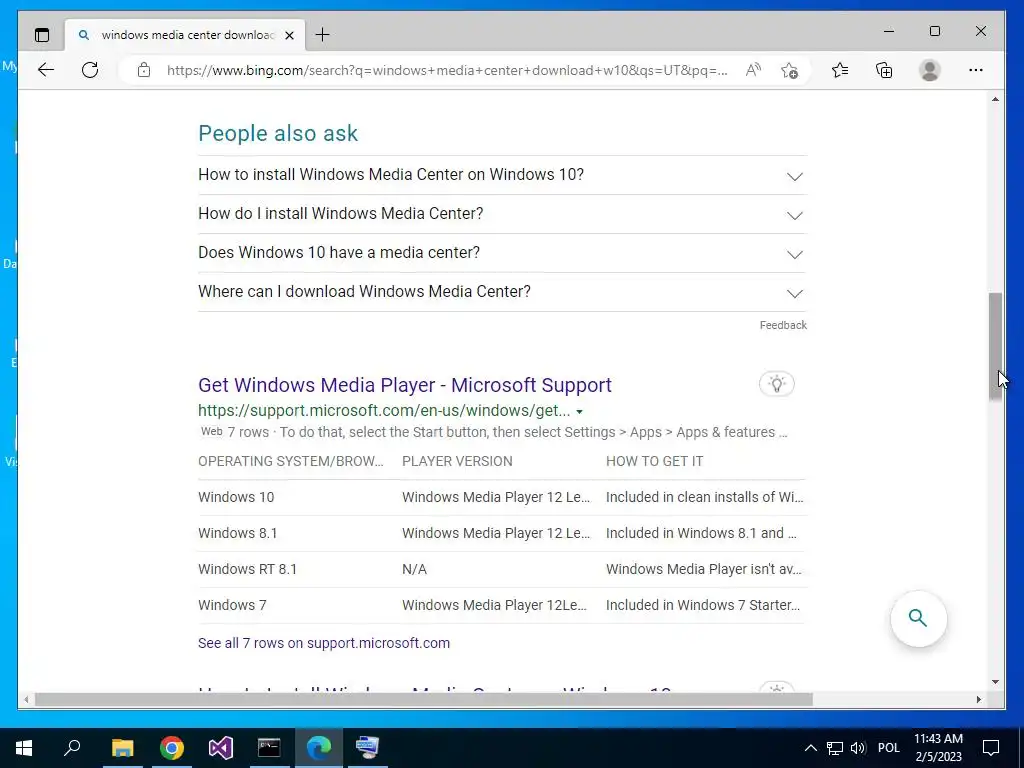
Task: Open See all 7 rows on support.microsoft.com
Action: [x=324, y=643]
